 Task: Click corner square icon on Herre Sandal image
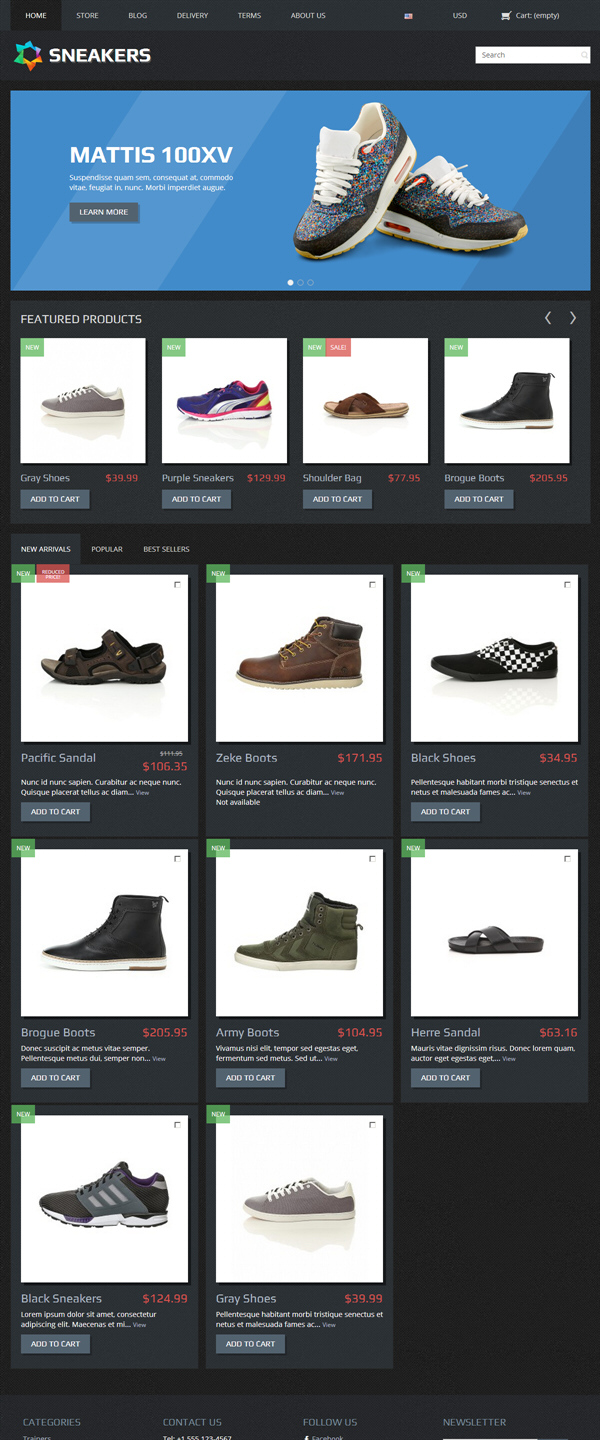point(567,859)
